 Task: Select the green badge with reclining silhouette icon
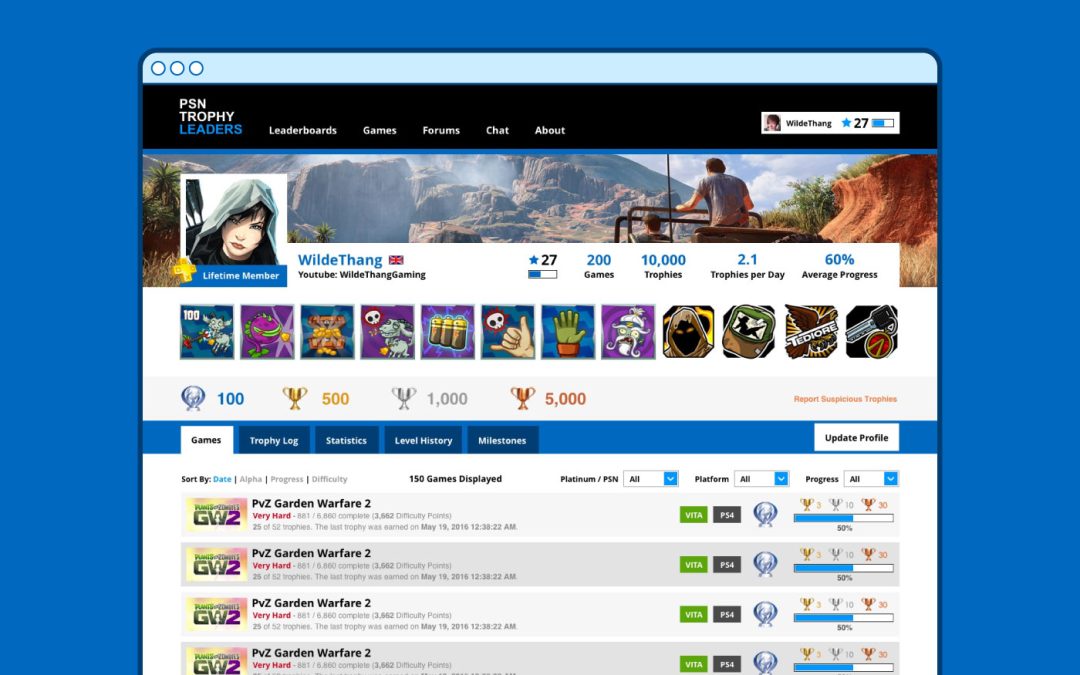749,332
